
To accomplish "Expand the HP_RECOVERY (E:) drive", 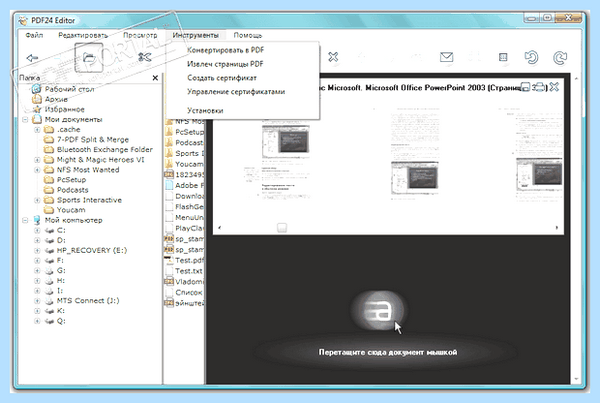I will pos(37,251).
